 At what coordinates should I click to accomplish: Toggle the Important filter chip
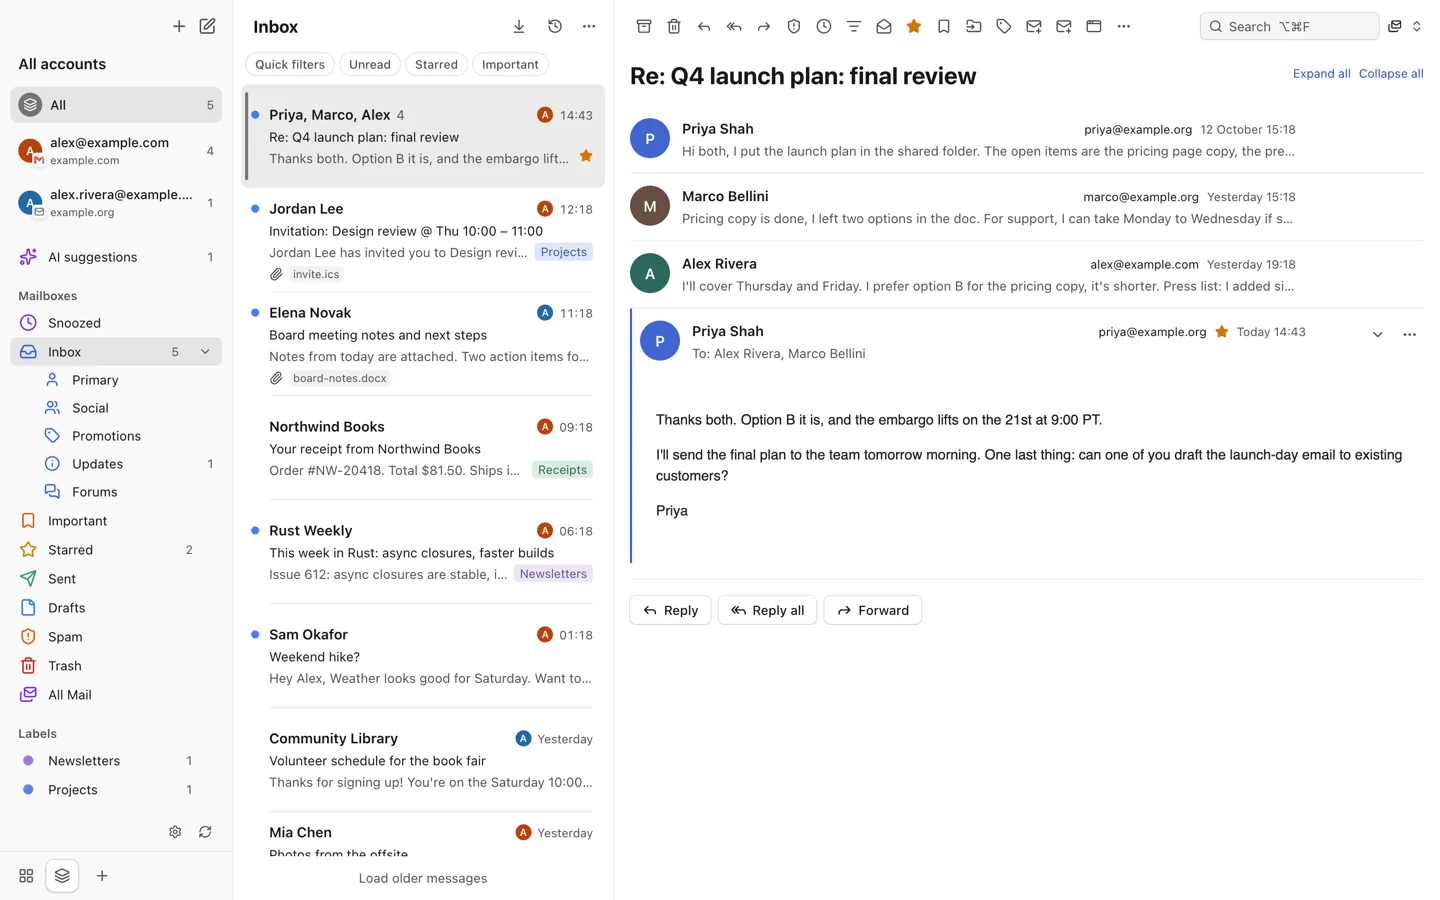click(510, 64)
